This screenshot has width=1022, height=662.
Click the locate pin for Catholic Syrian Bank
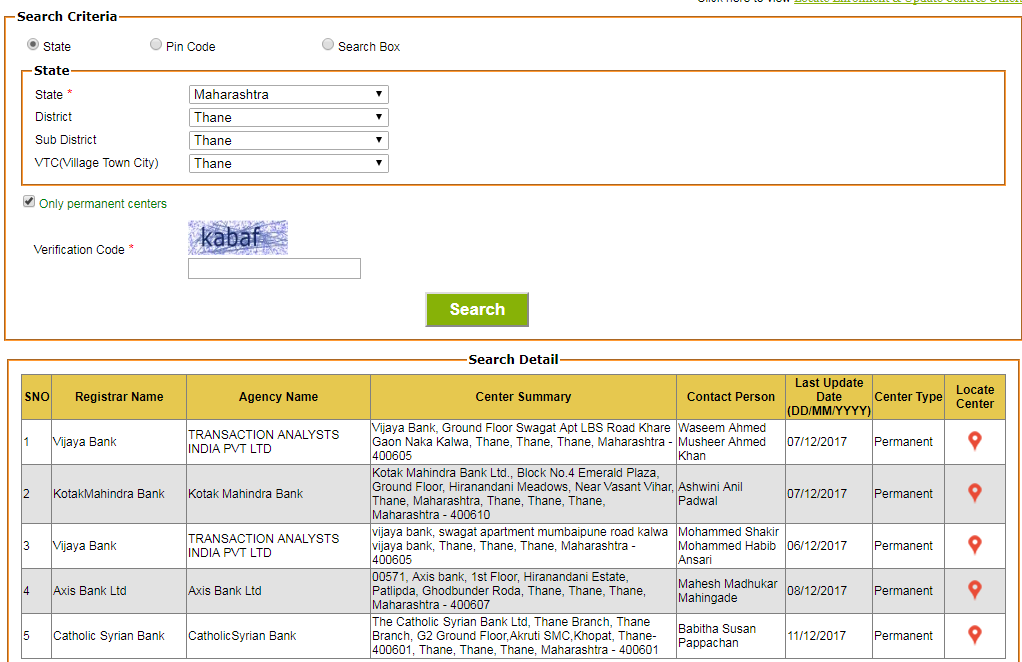click(974, 635)
